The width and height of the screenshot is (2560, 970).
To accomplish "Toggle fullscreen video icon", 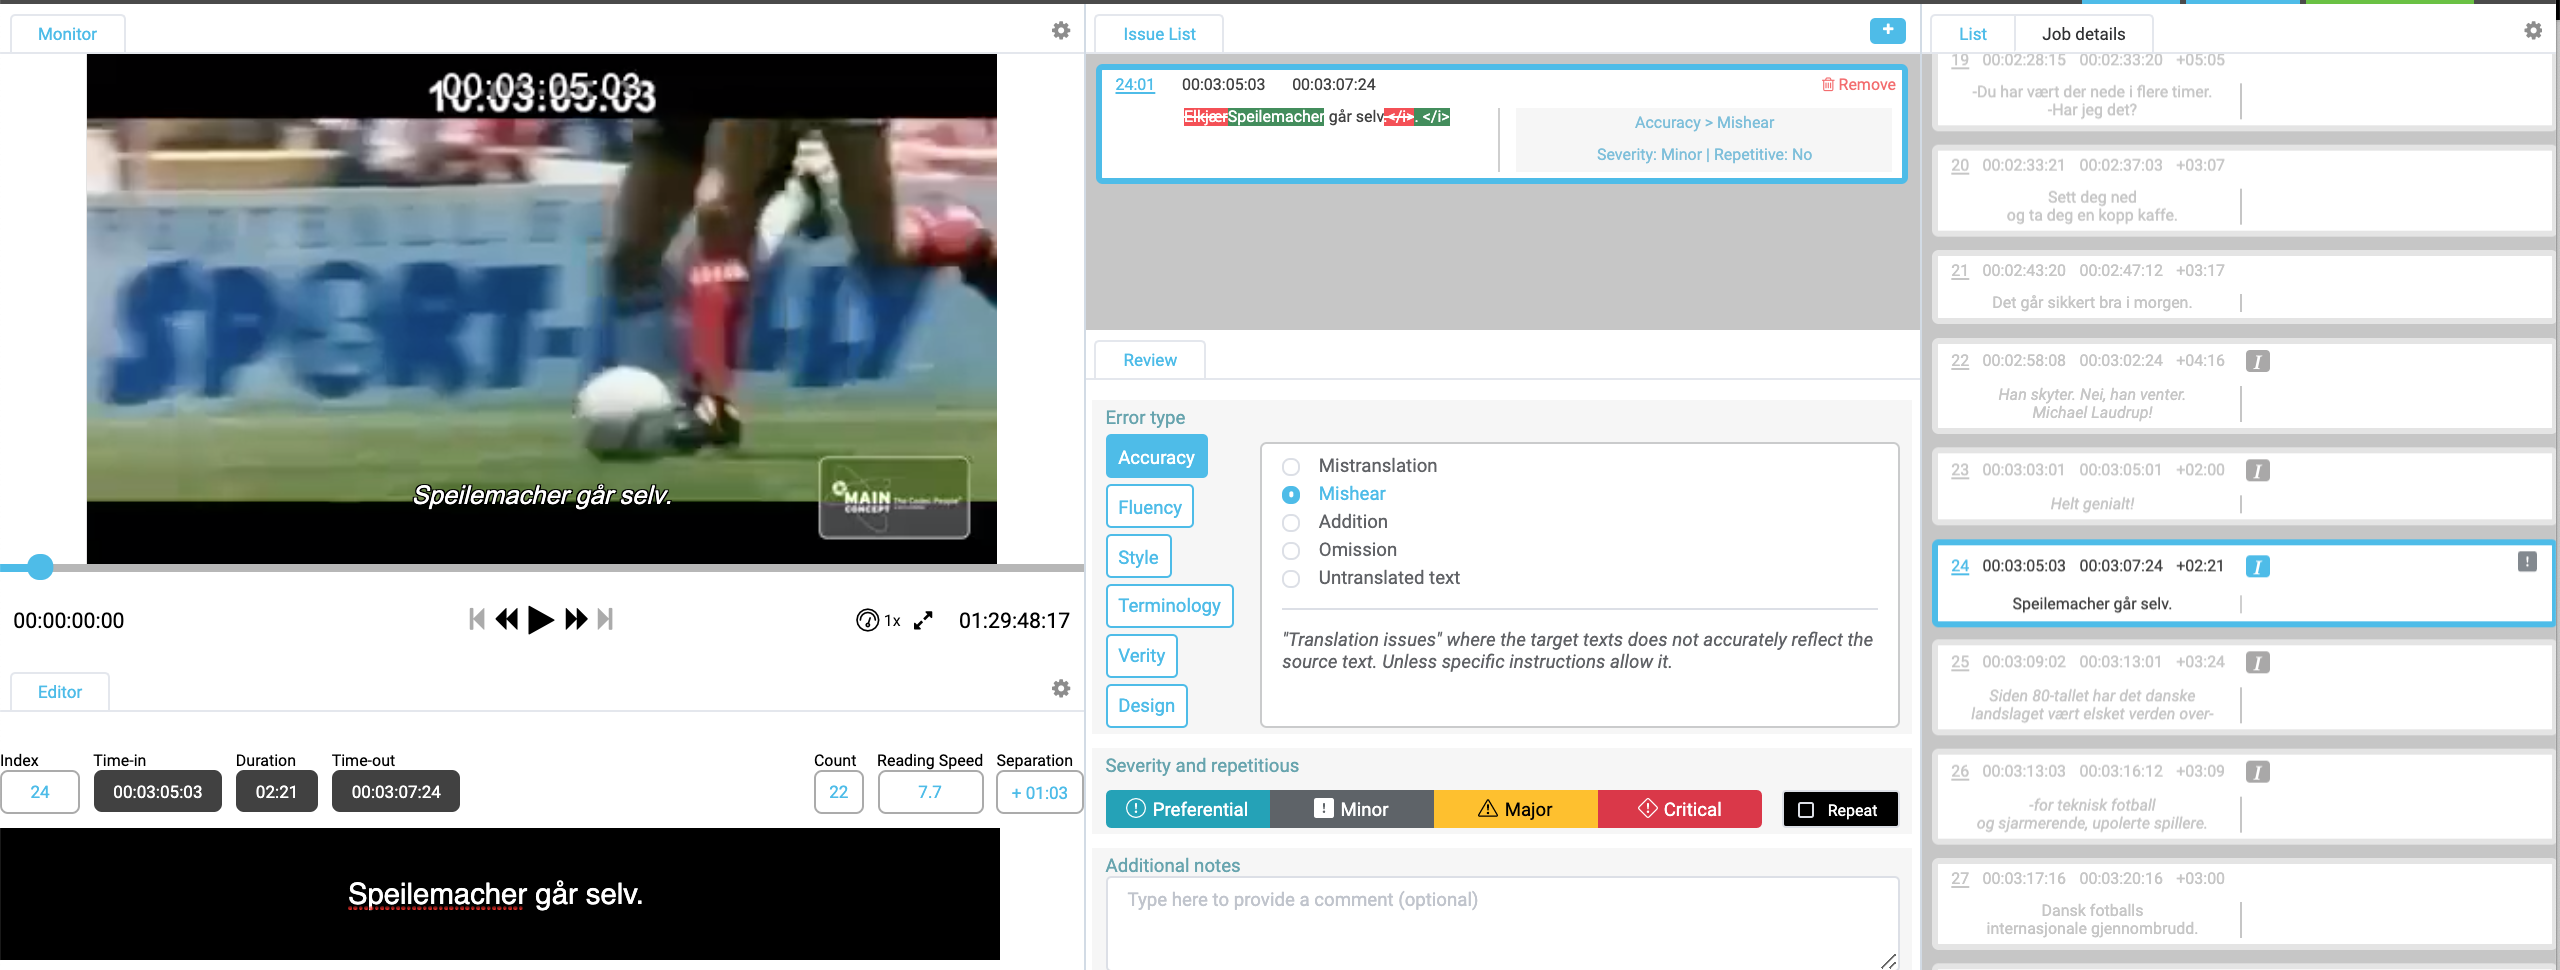I will 923,621.
